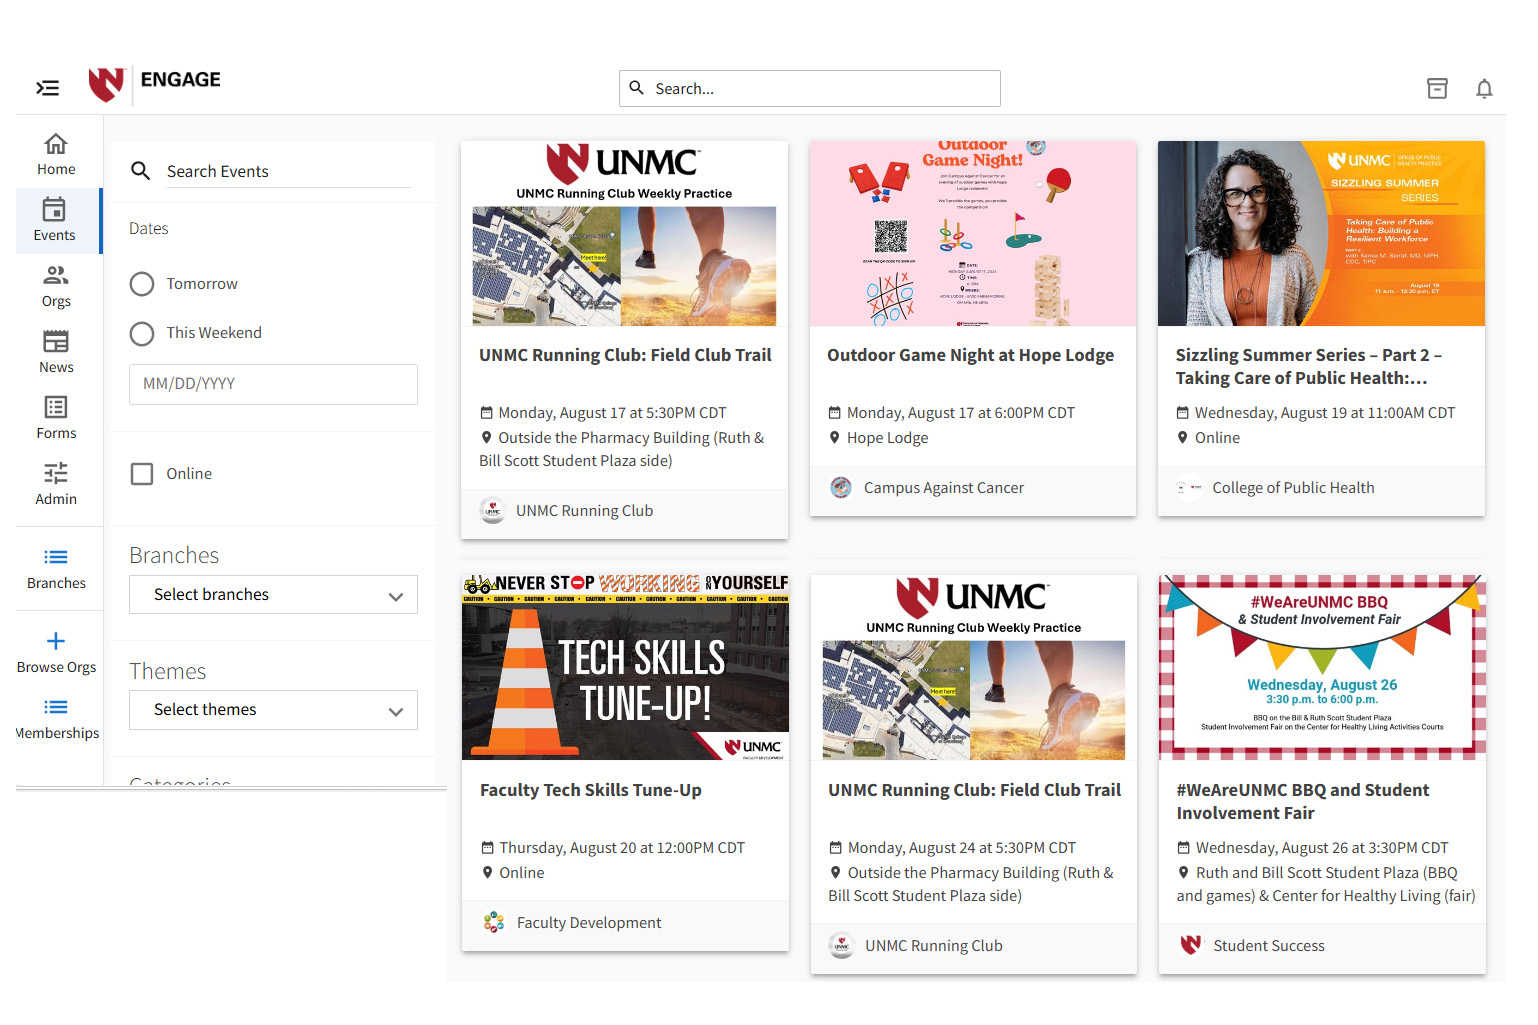Click calendar icon beside Wednesday, August 19 date
The width and height of the screenshot is (1538, 1025).
tap(1183, 413)
